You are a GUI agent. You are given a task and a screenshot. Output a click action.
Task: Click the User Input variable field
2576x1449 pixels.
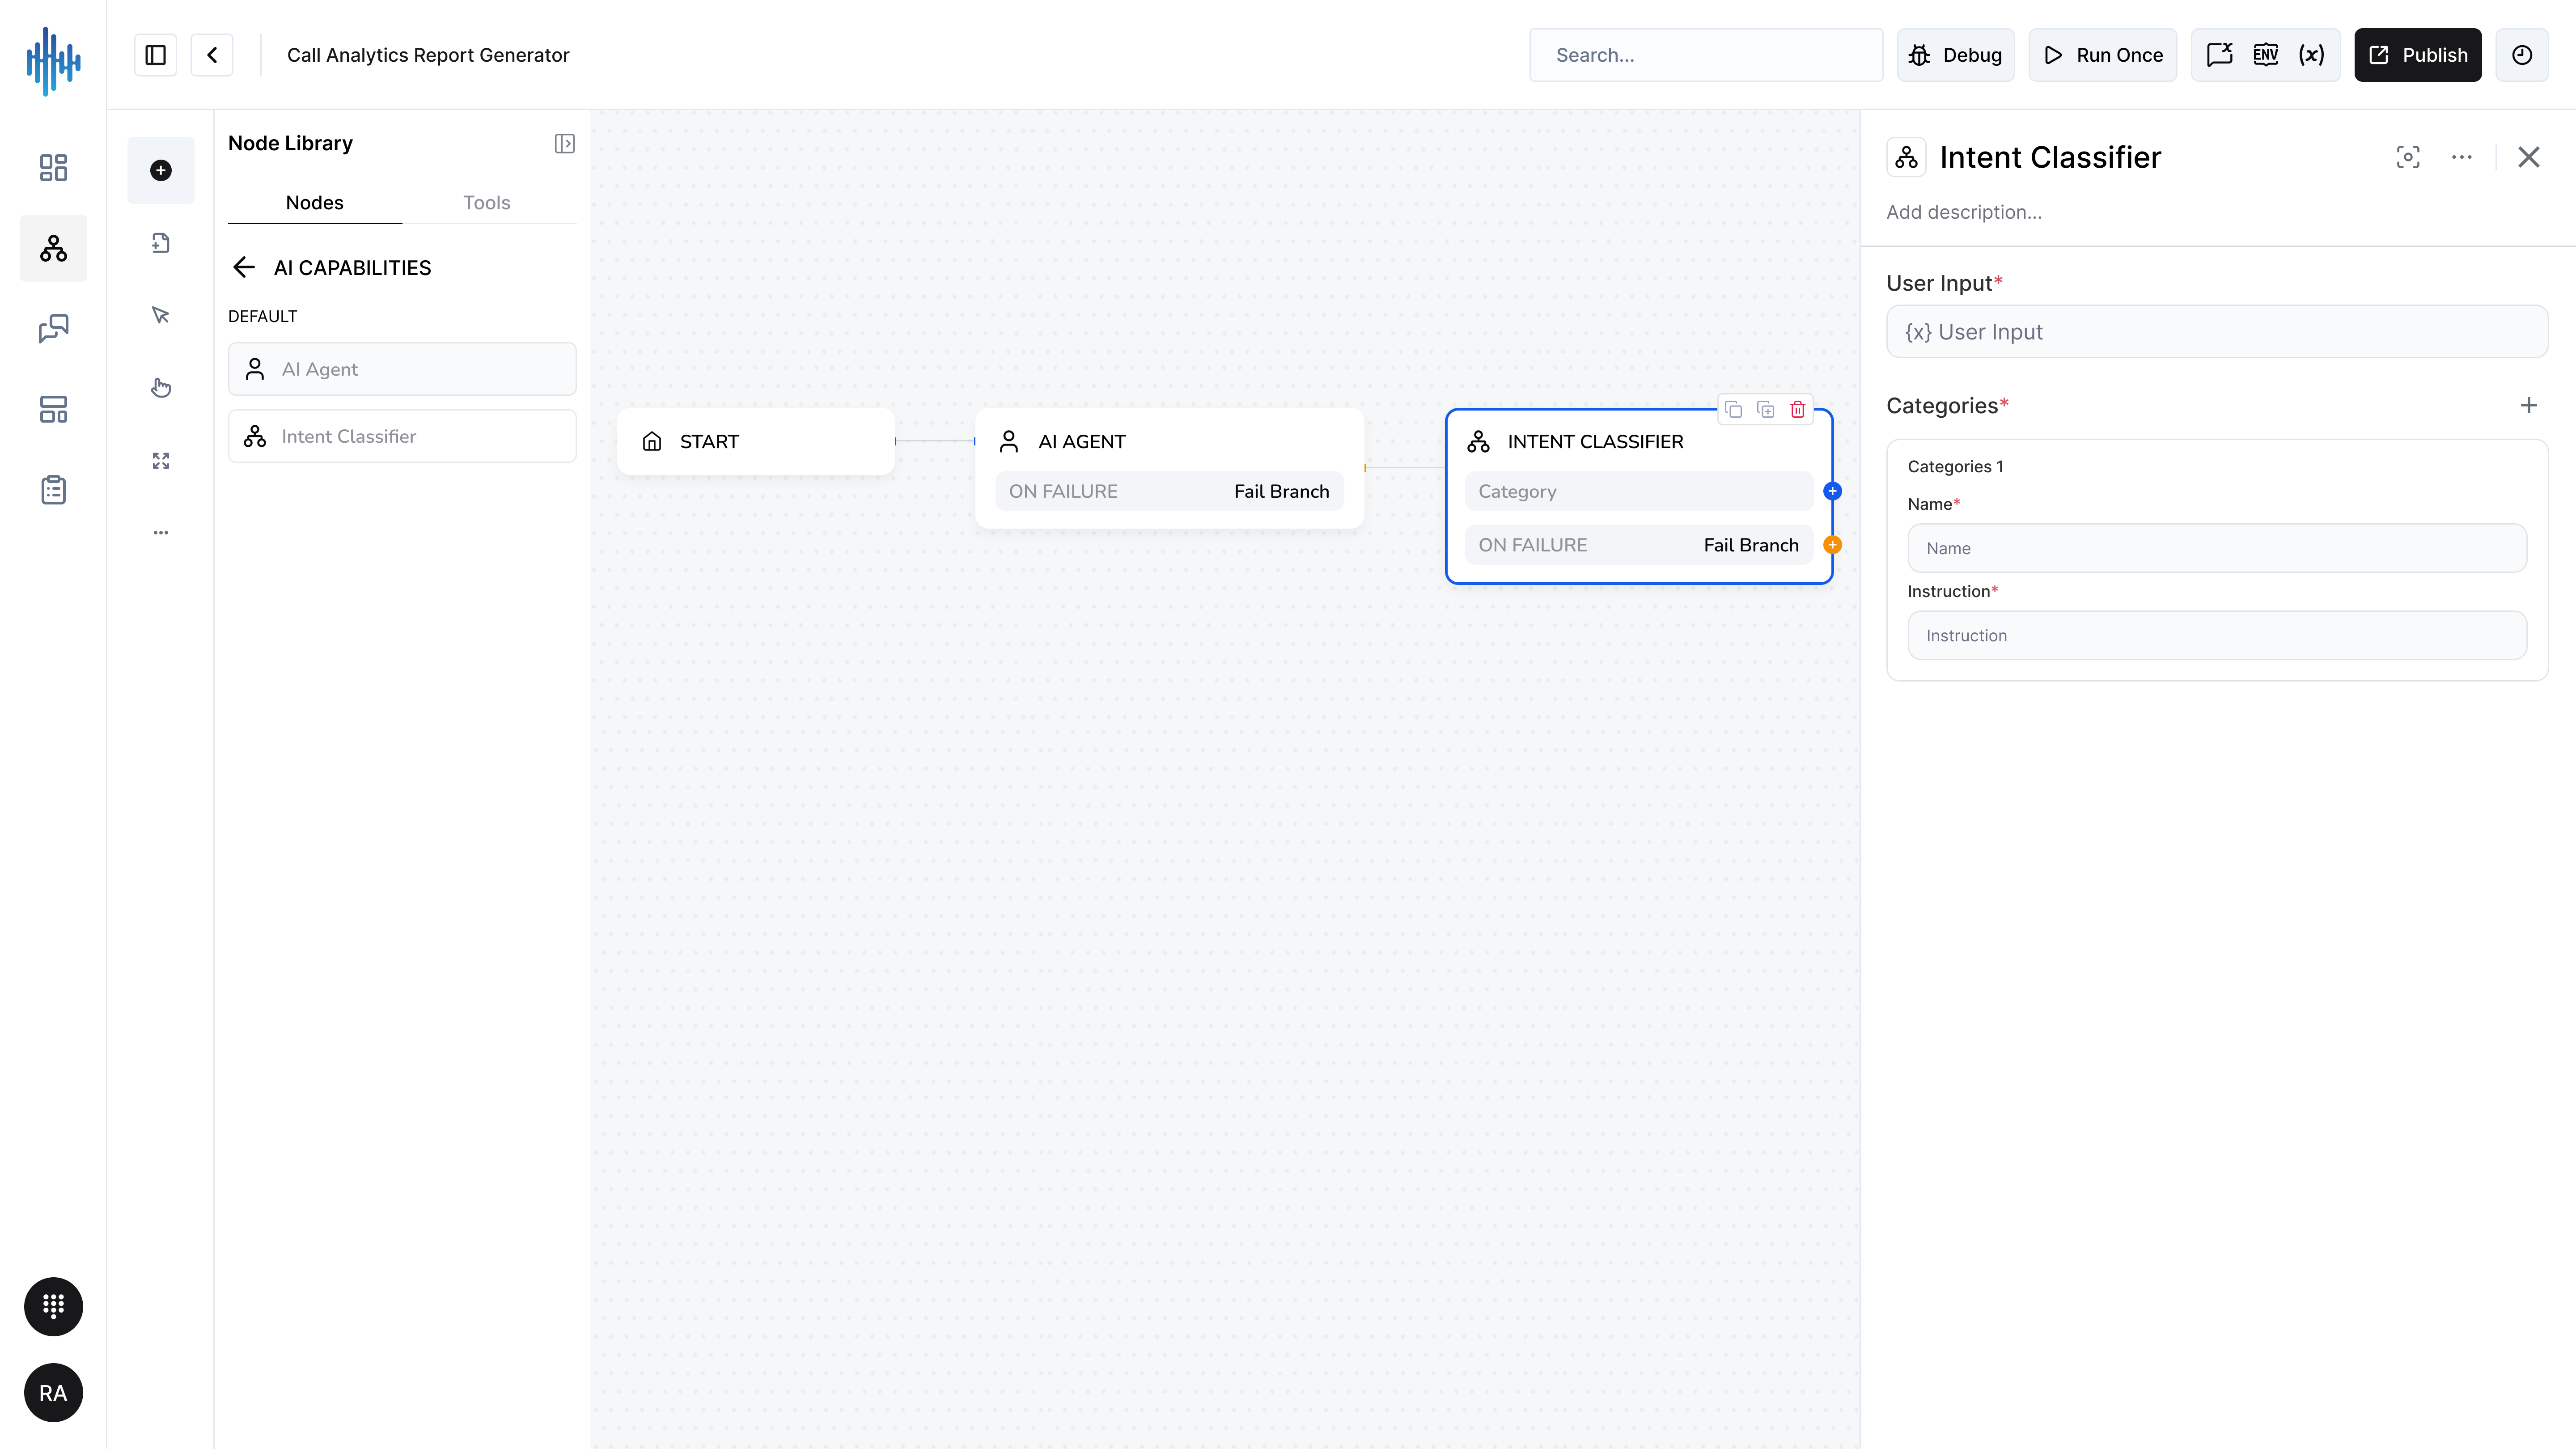pyautogui.click(x=2217, y=332)
